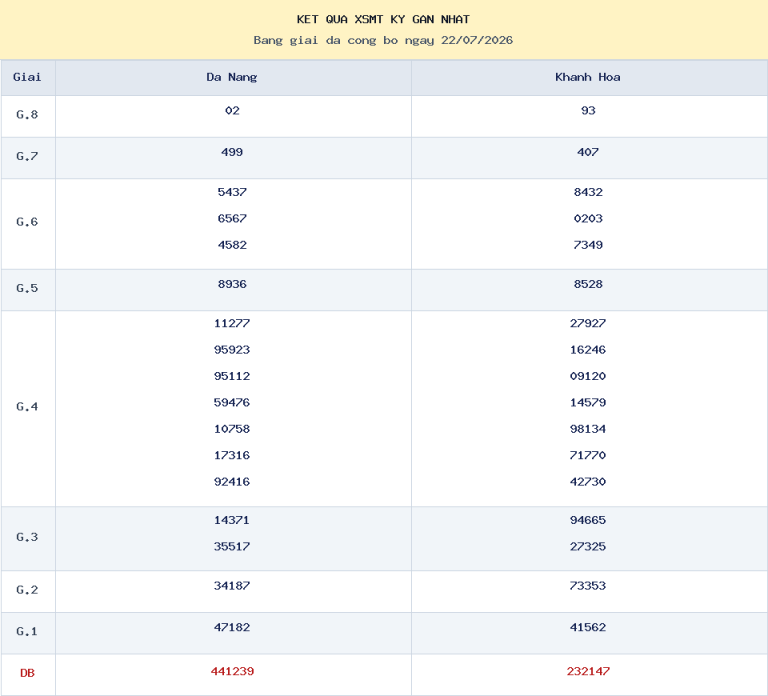Viewport: 768px width, 696px height.
Task: Select Da Nang G.6 number 6567
Action: tap(232, 218)
